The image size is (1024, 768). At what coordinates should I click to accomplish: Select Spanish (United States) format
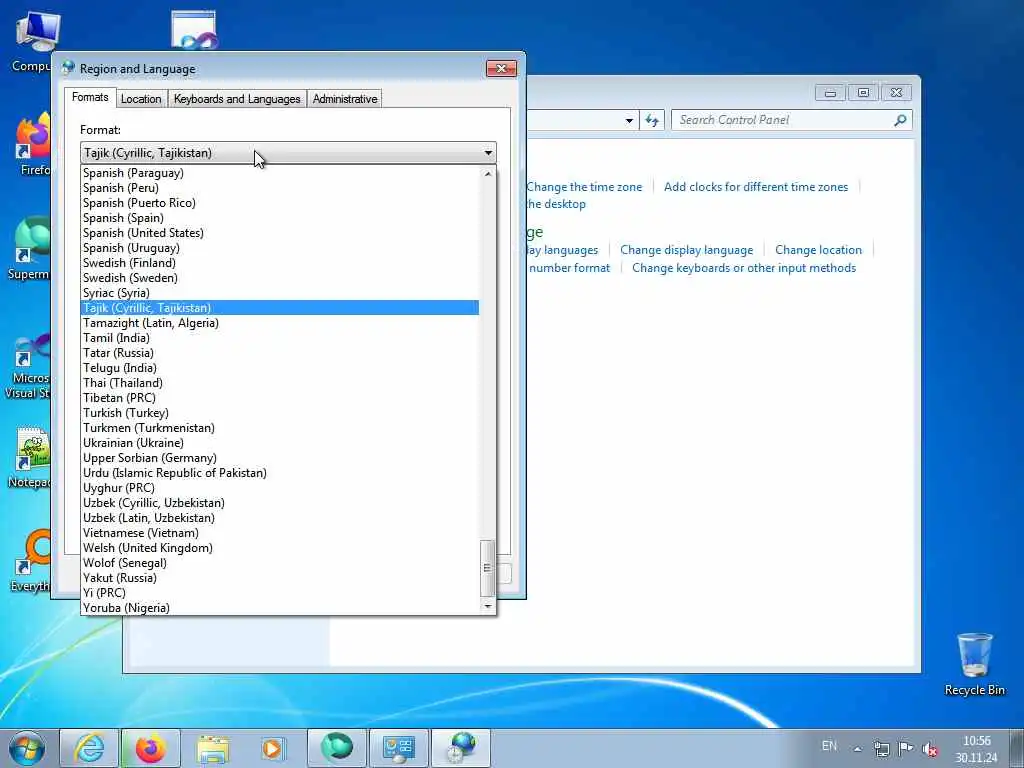tap(280, 233)
